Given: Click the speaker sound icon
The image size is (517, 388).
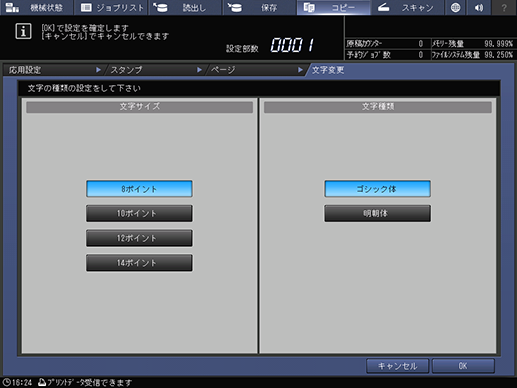Looking at the screenshot, I should point(479,7).
